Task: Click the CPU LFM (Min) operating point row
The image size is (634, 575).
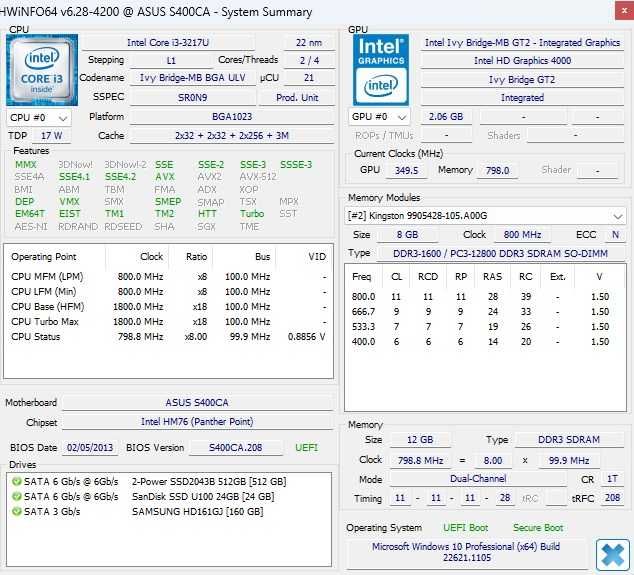Action: [x=169, y=292]
